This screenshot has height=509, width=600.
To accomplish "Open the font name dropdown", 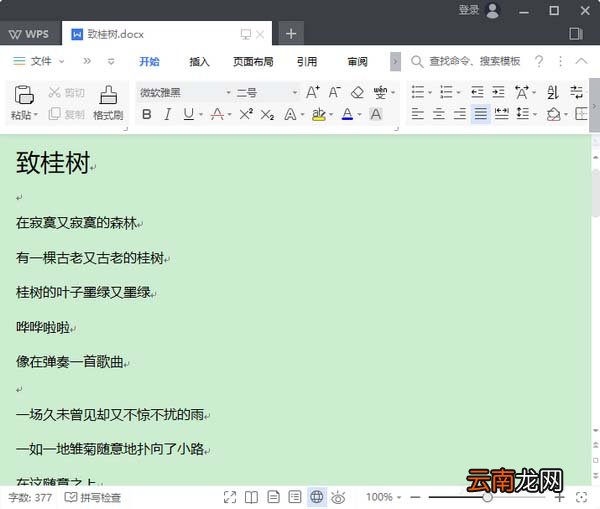I will point(228,93).
